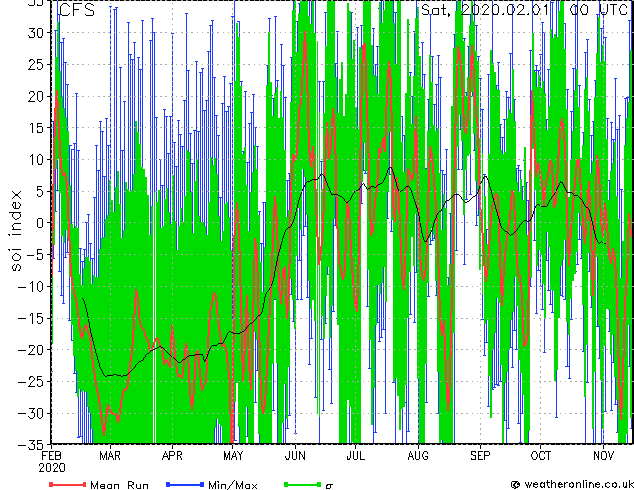
Task: Click the FEB month axis label
Action: [51, 456]
